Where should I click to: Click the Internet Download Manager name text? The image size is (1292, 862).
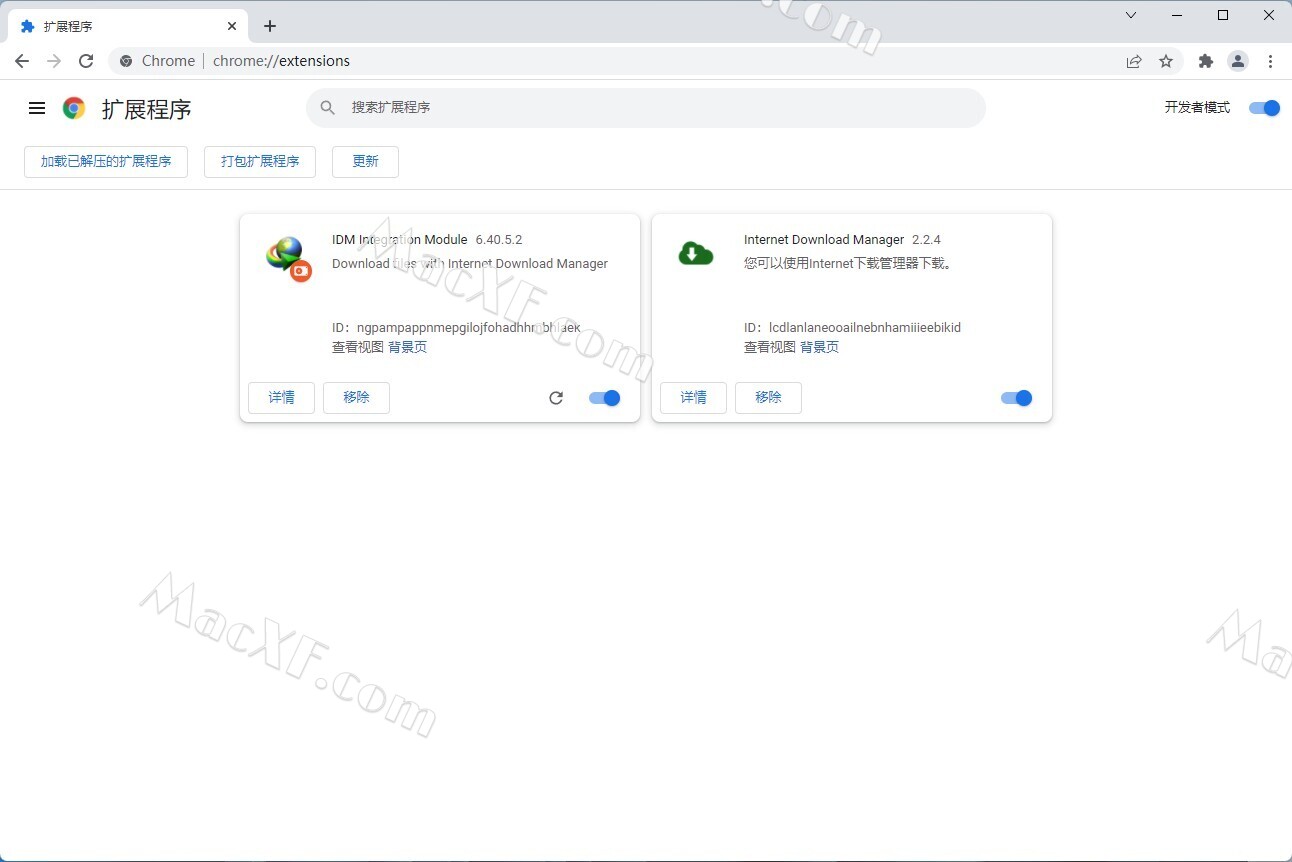[x=824, y=240]
